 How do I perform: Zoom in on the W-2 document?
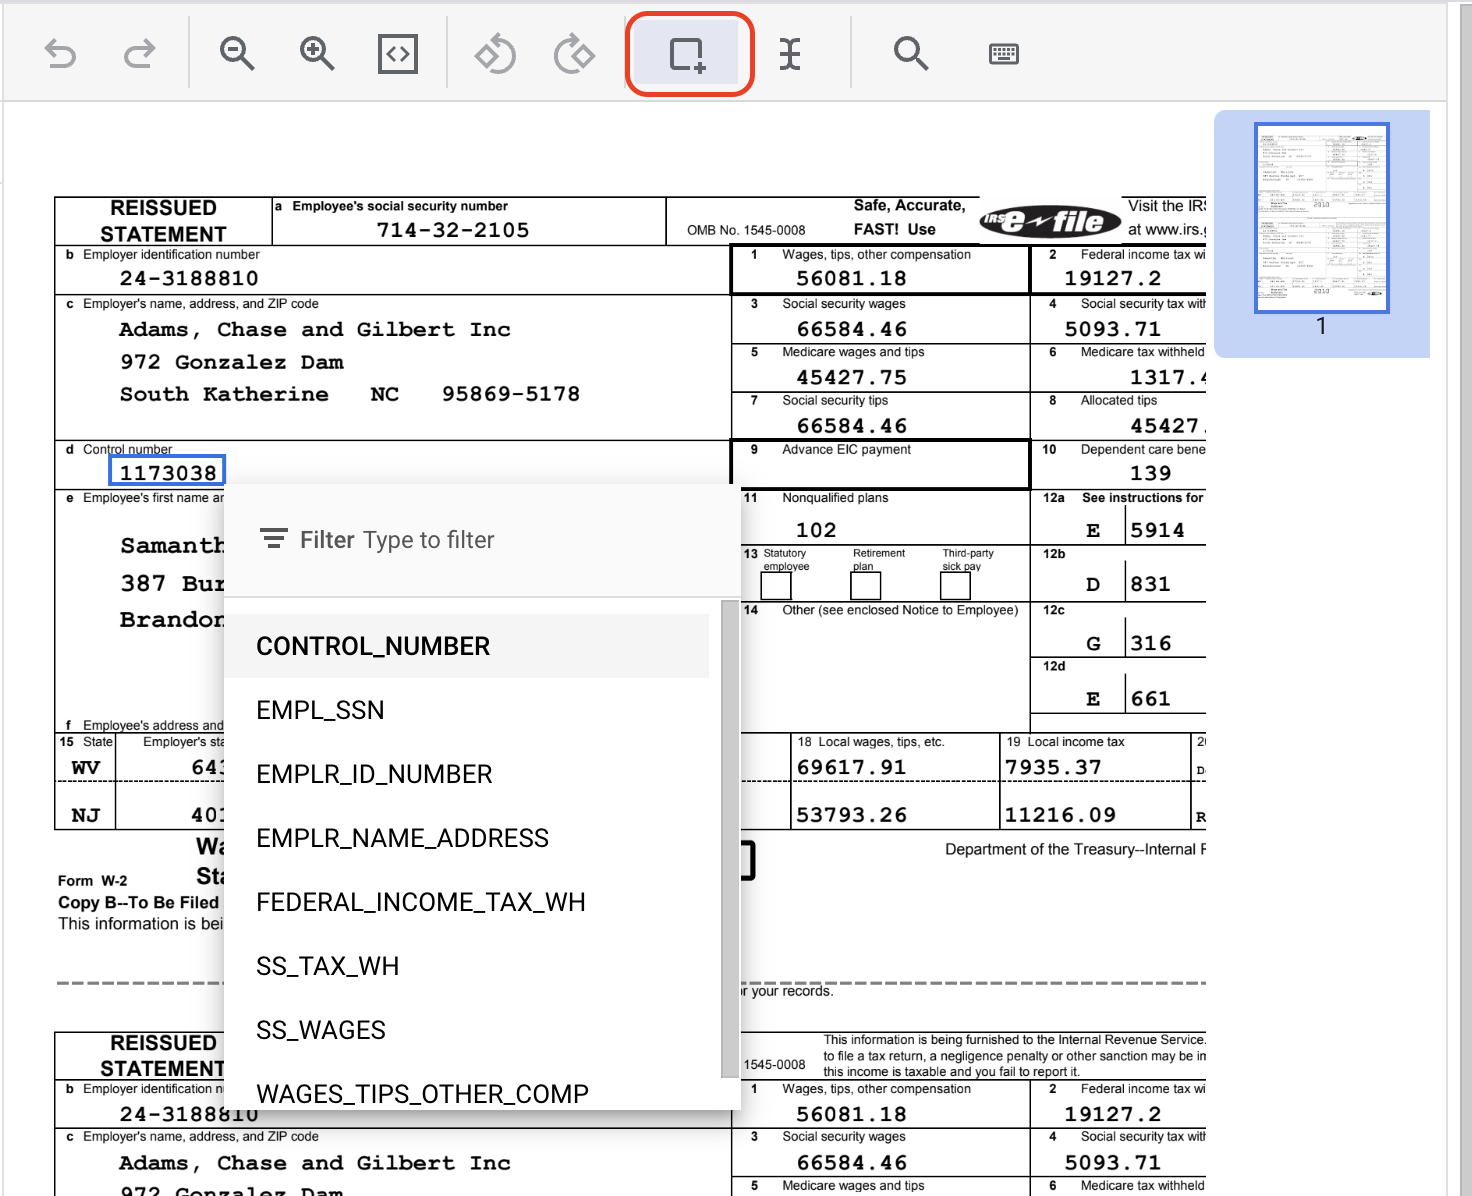pos(316,53)
